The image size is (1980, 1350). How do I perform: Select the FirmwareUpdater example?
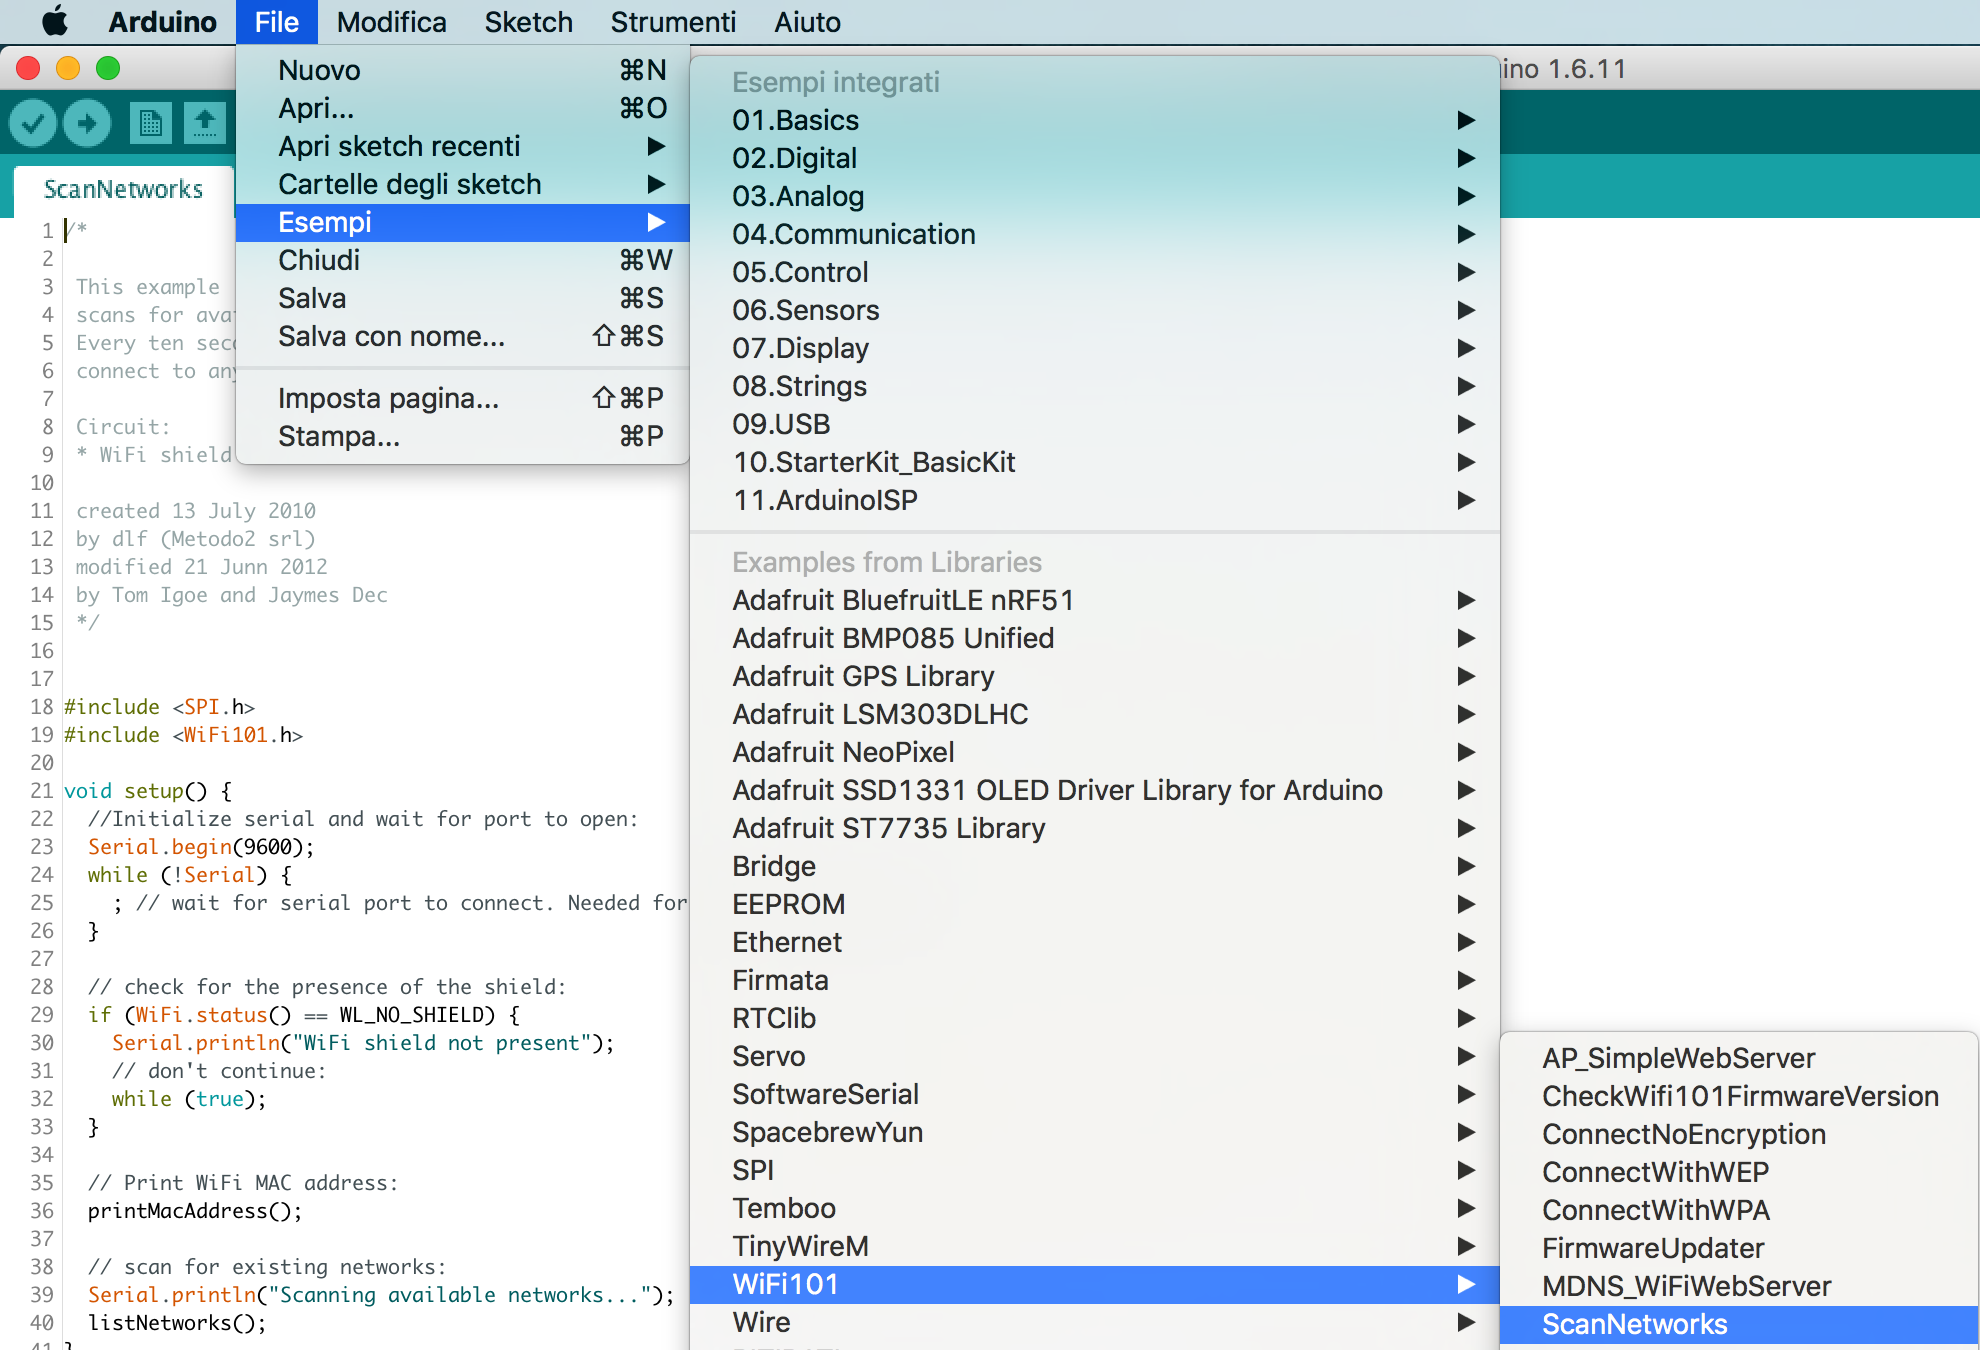coord(1652,1248)
